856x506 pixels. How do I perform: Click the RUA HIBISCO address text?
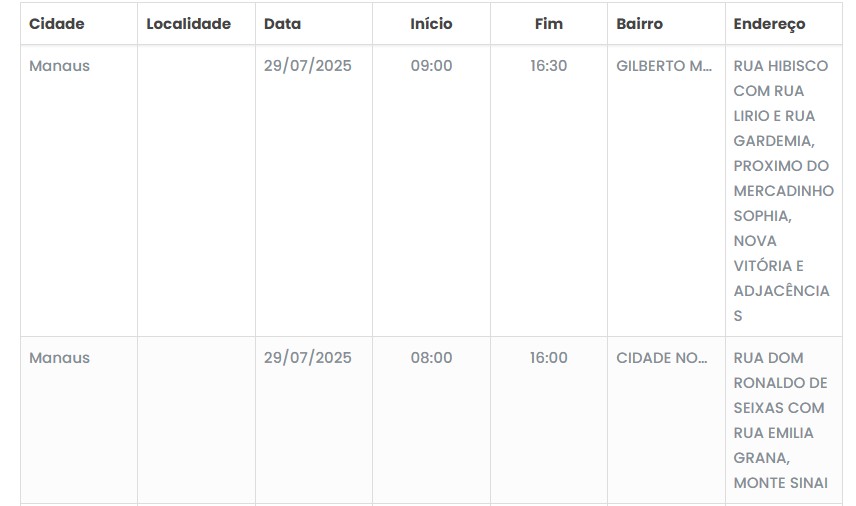tap(781, 66)
